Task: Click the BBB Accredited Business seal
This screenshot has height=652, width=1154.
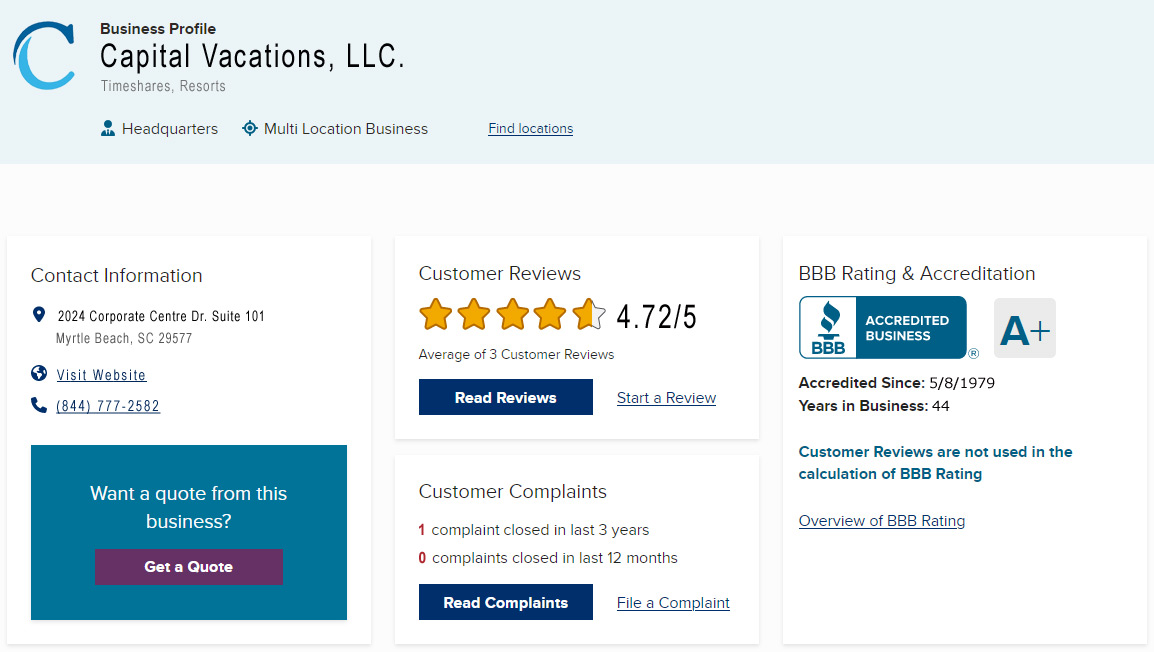Action: point(883,328)
